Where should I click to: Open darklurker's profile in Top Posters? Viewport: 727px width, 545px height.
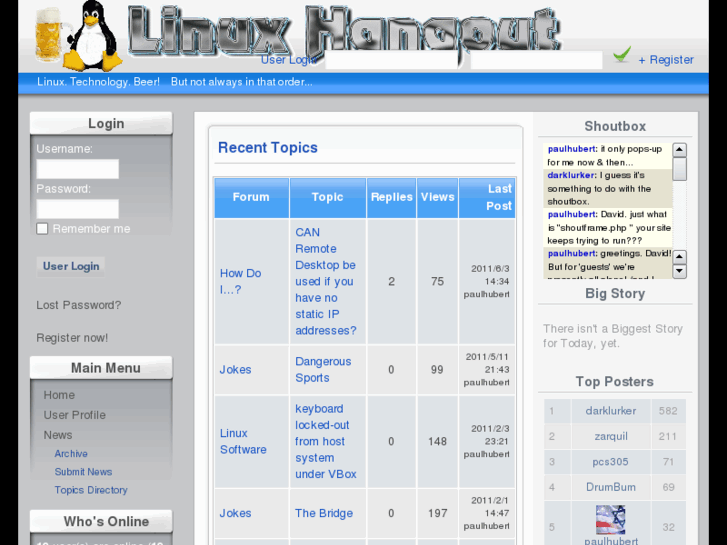pos(610,411)
